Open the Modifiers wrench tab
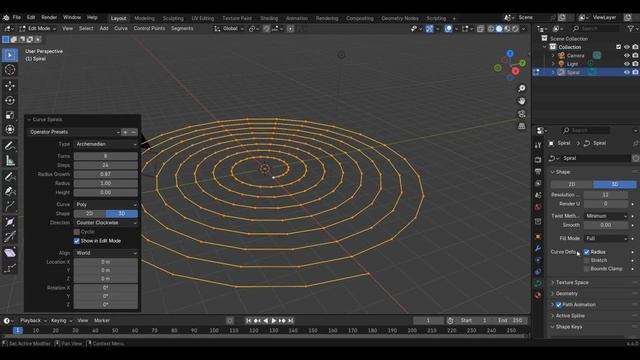 [538, 248]
